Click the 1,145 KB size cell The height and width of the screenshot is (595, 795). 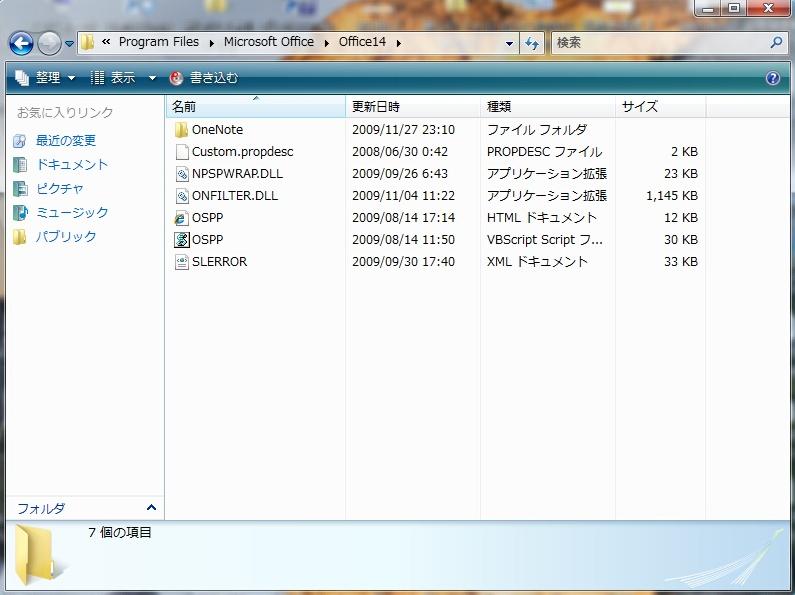[x=672, y=196]
